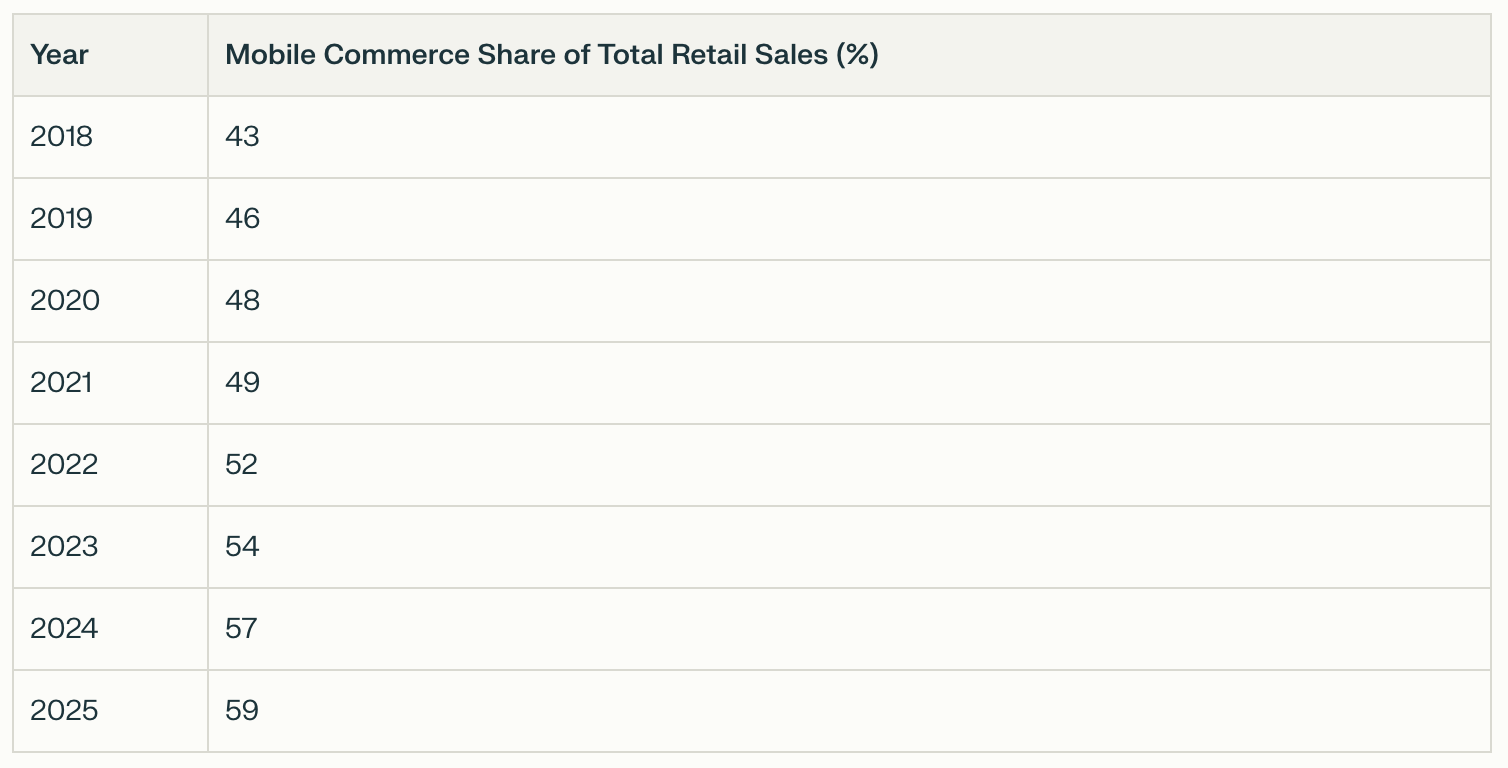Click the value 57 cell

point(849,629)
